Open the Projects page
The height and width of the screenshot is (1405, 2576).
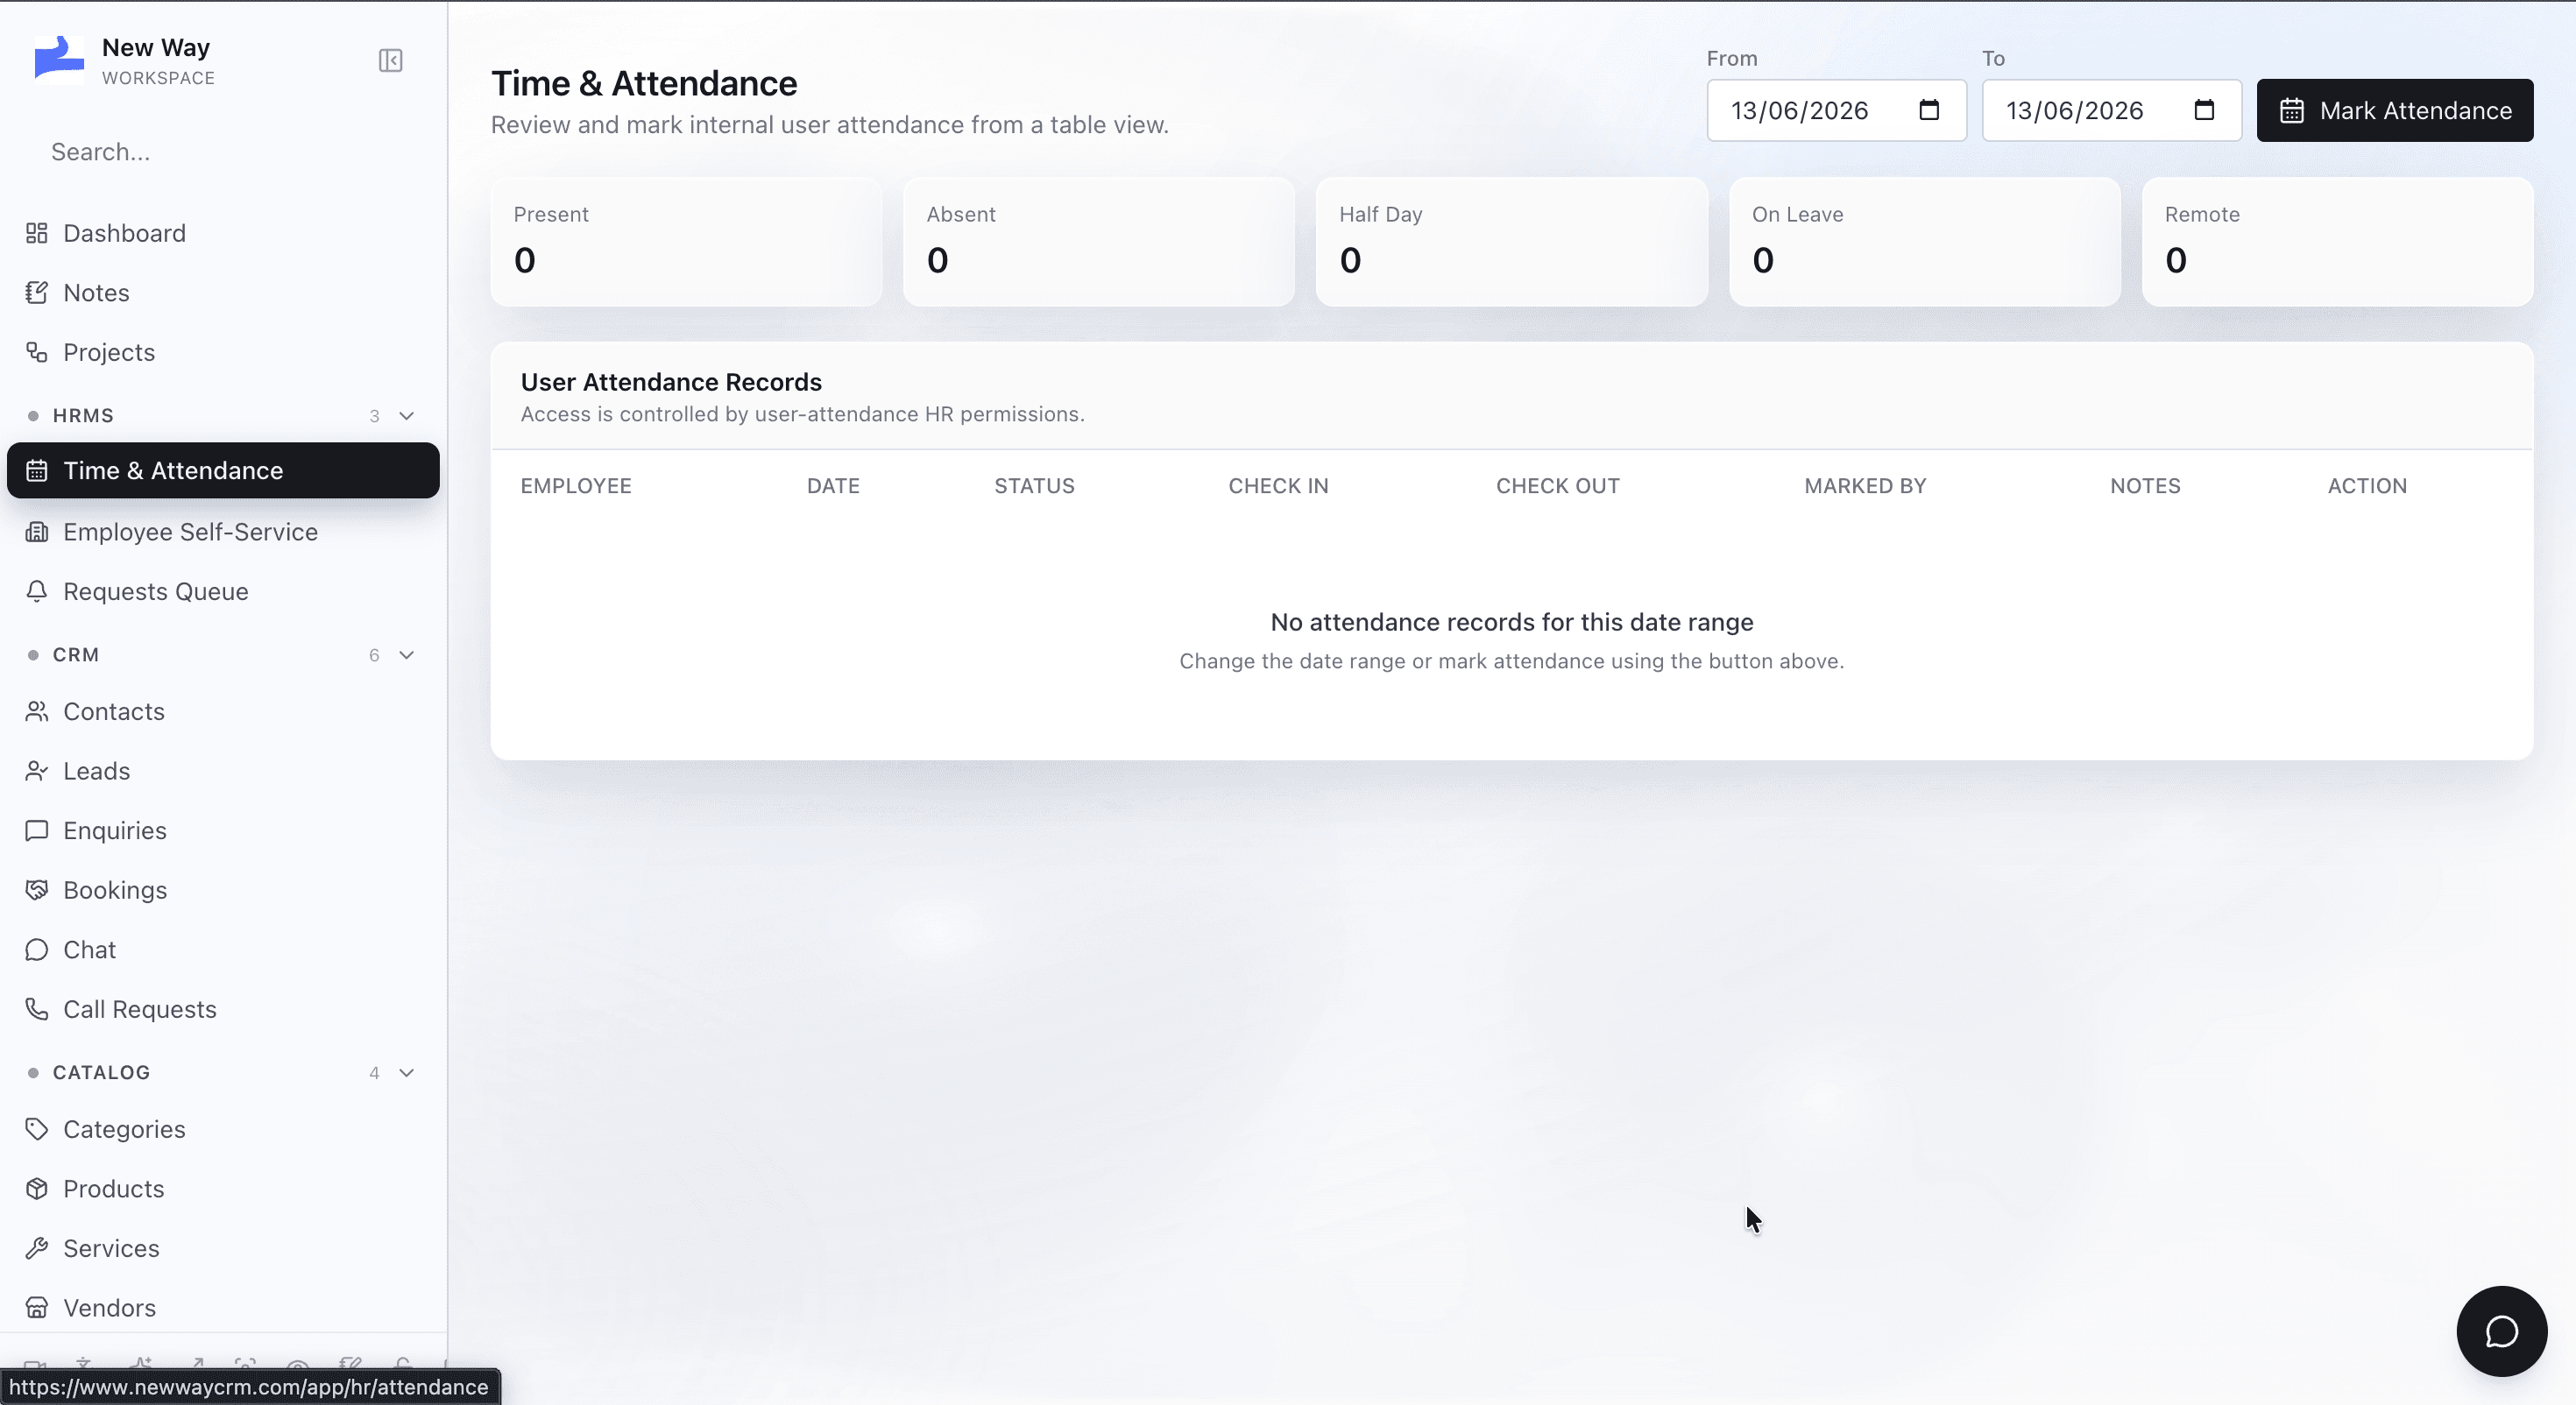tap(223, 352)
